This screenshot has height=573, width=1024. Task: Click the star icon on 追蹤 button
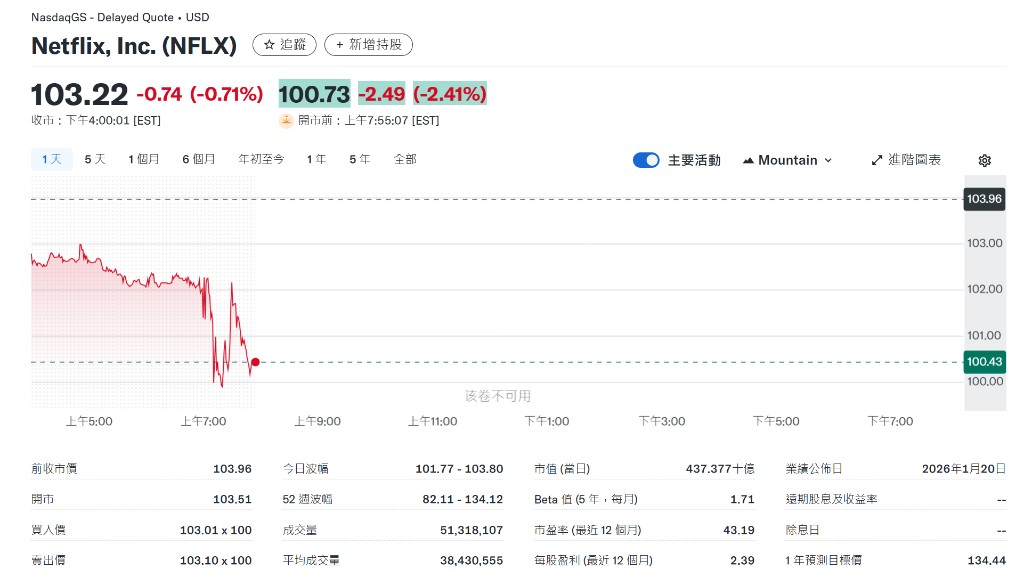pyautogui.click(x=269, y=45)
